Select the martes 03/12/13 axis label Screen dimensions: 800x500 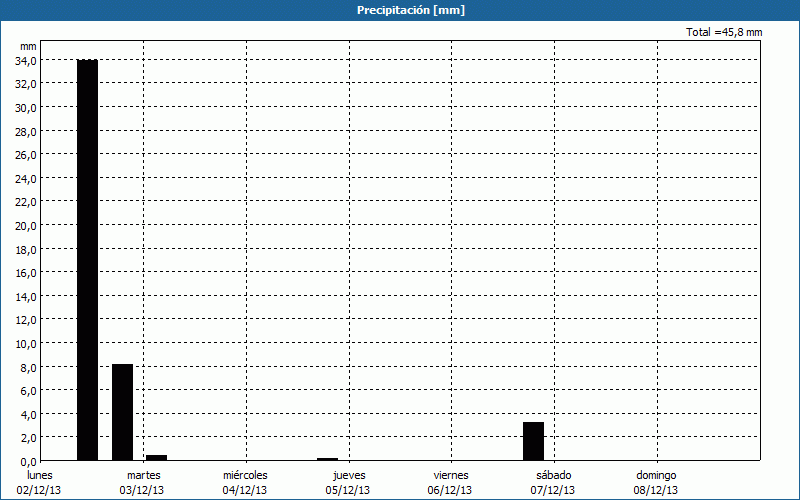[142, 483]
